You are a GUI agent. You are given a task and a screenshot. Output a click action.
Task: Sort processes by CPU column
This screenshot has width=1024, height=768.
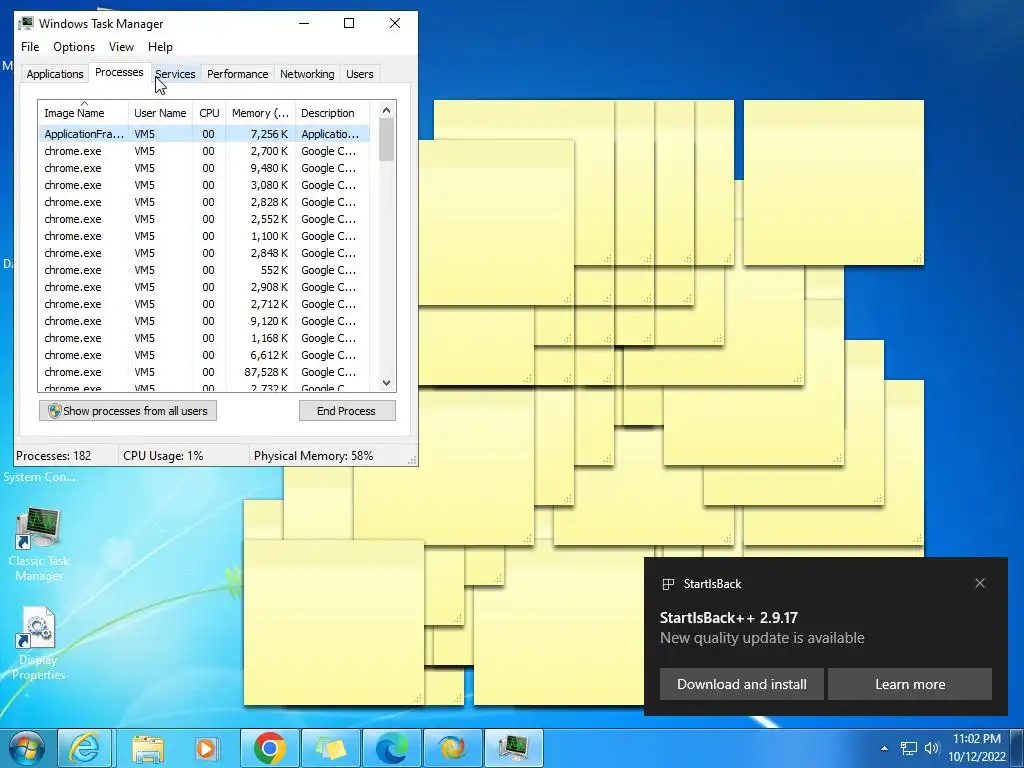pos(209,112)
